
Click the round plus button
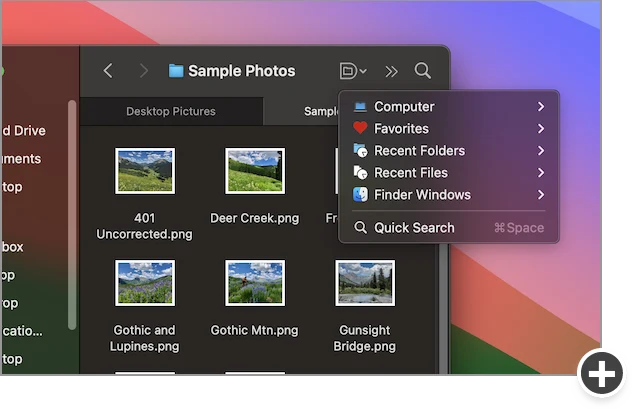point(601,373)
